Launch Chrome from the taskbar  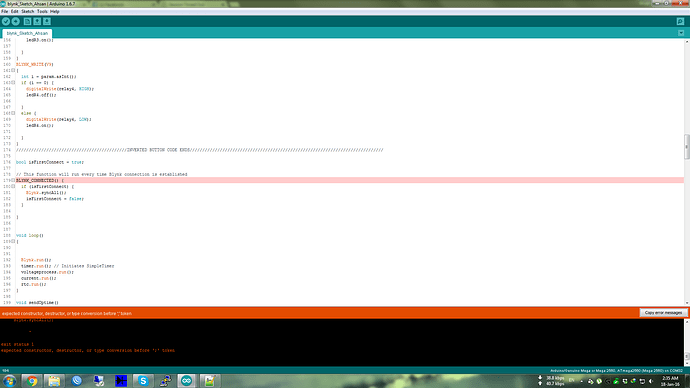32,381
